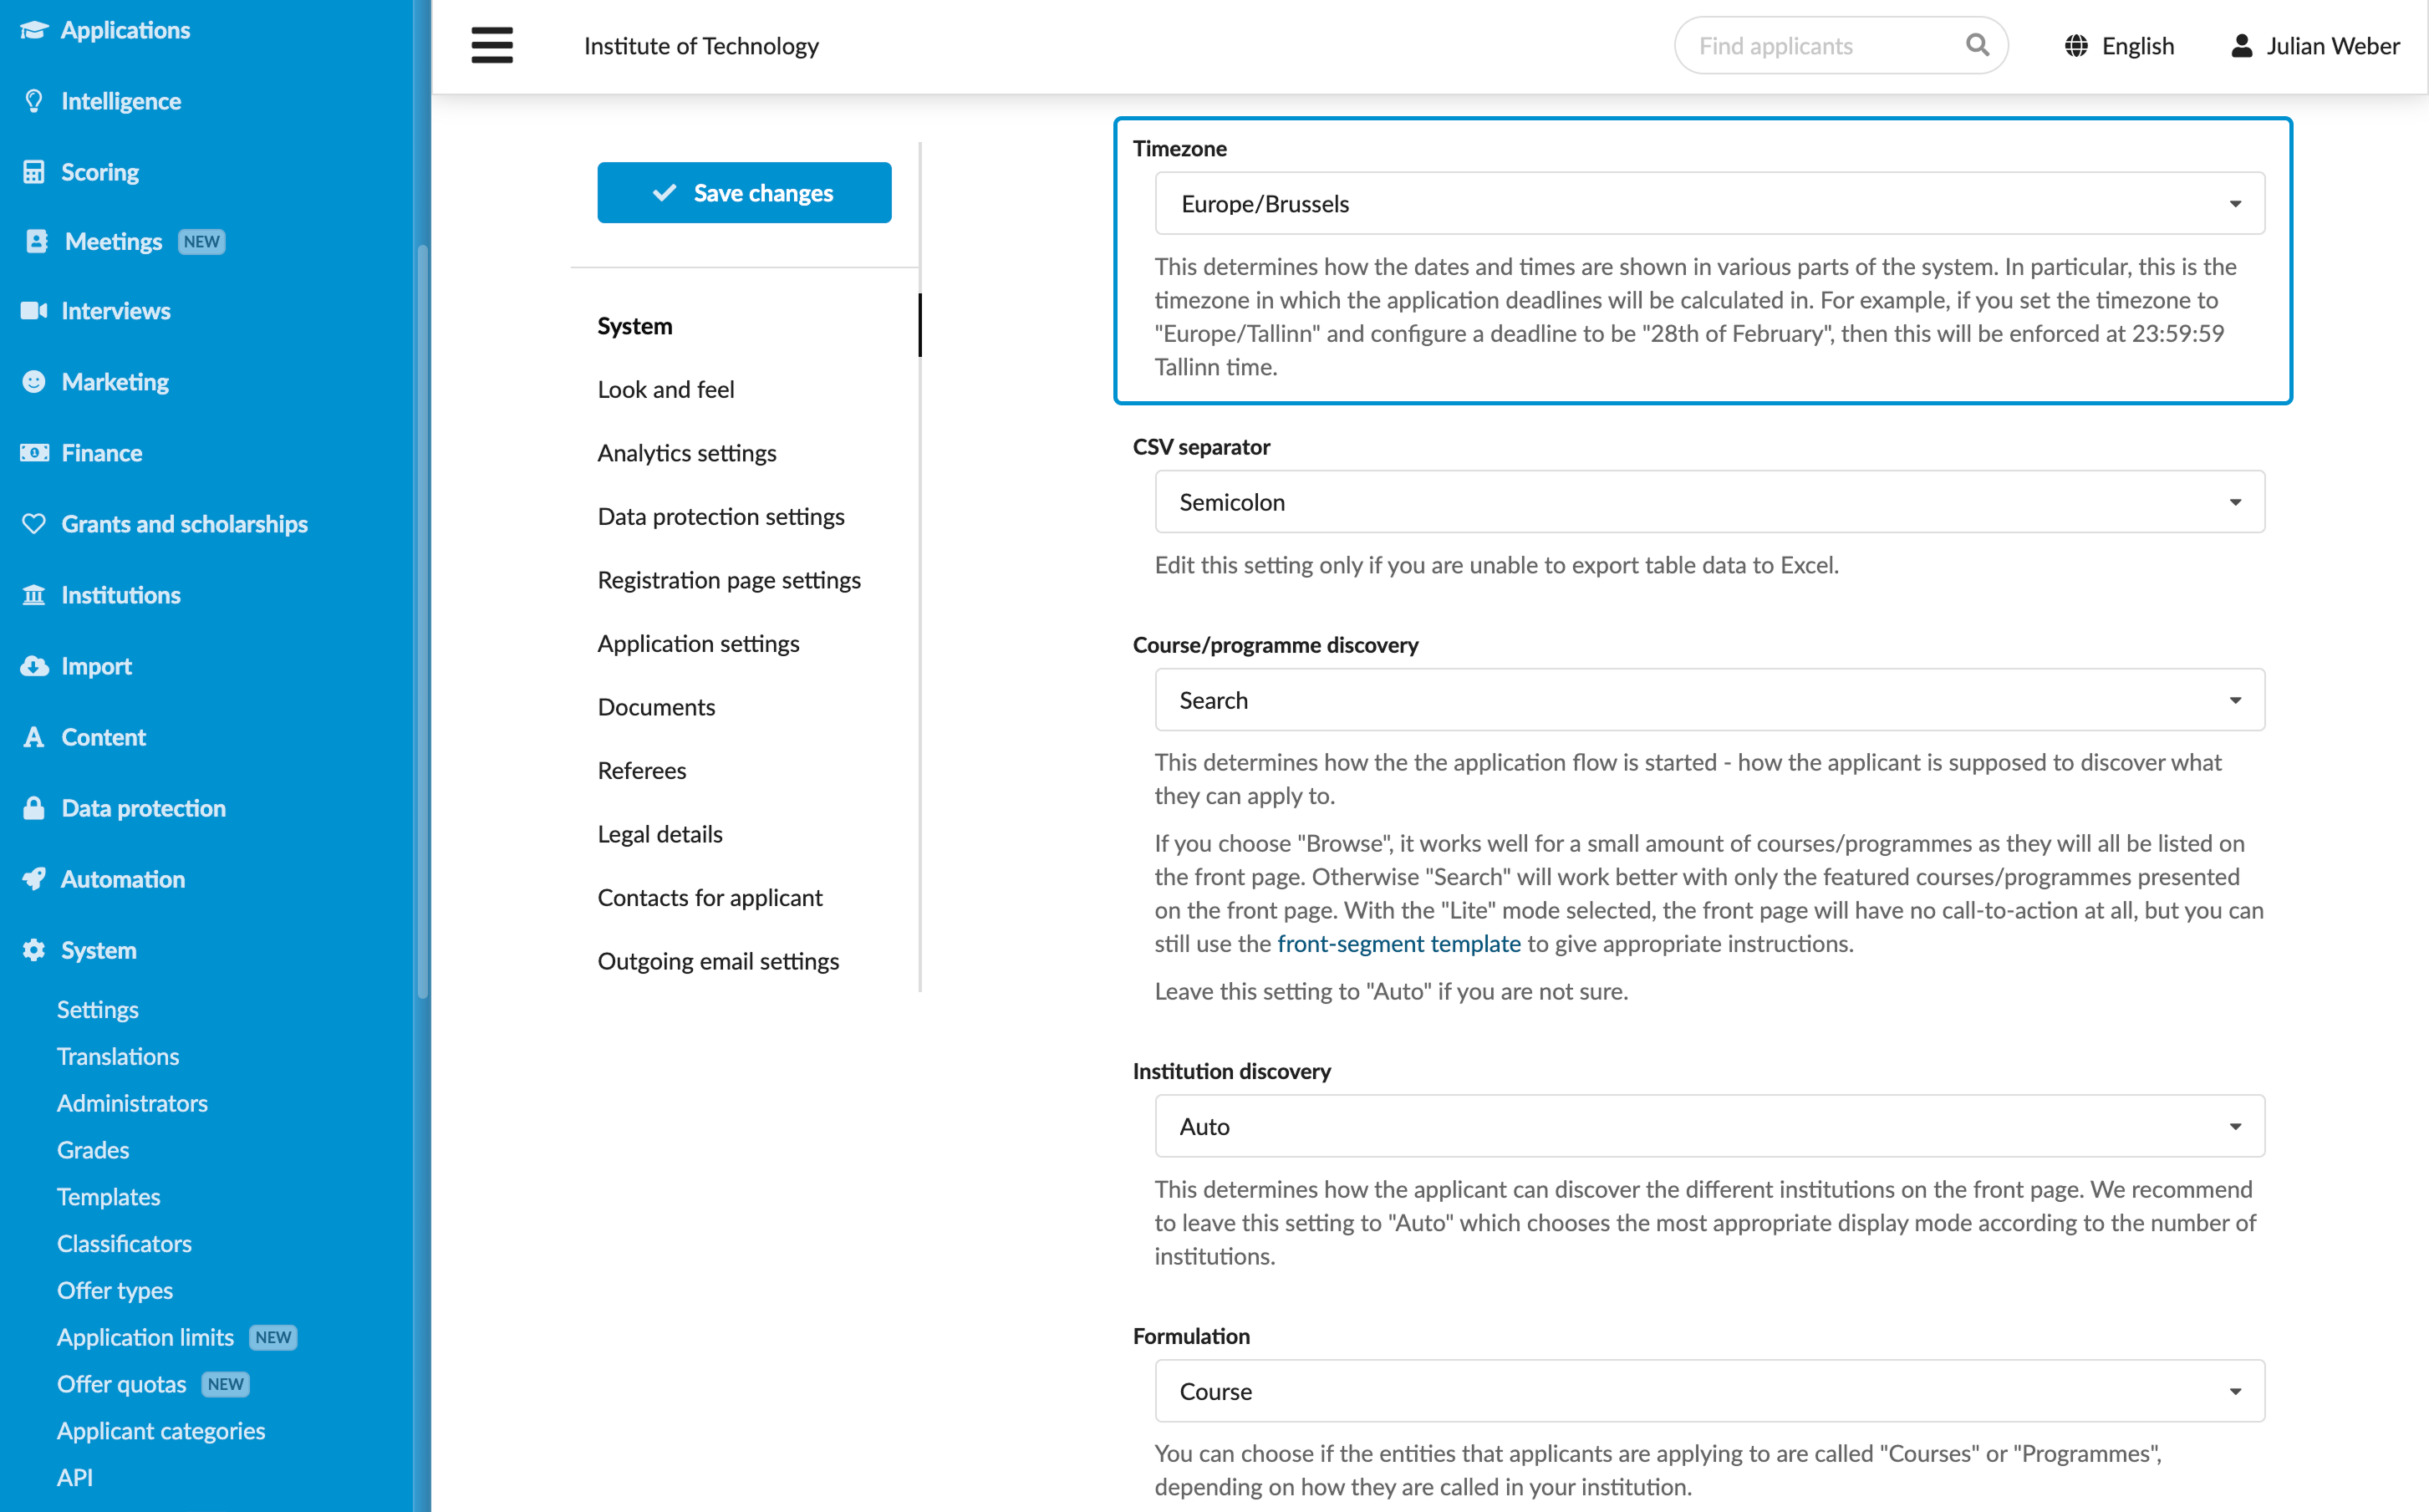Select Look and feel settings tab
The width and height of the screenshot is (2429, 1512).
pyautogui.click(x=666, y=389)
